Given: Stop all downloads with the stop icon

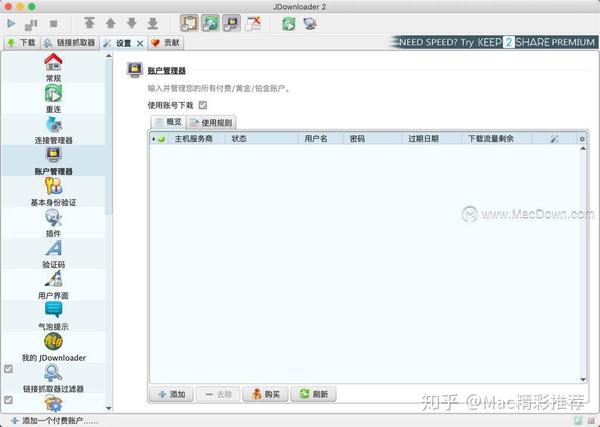Looking at the screenshot, I should coord(54,24).
